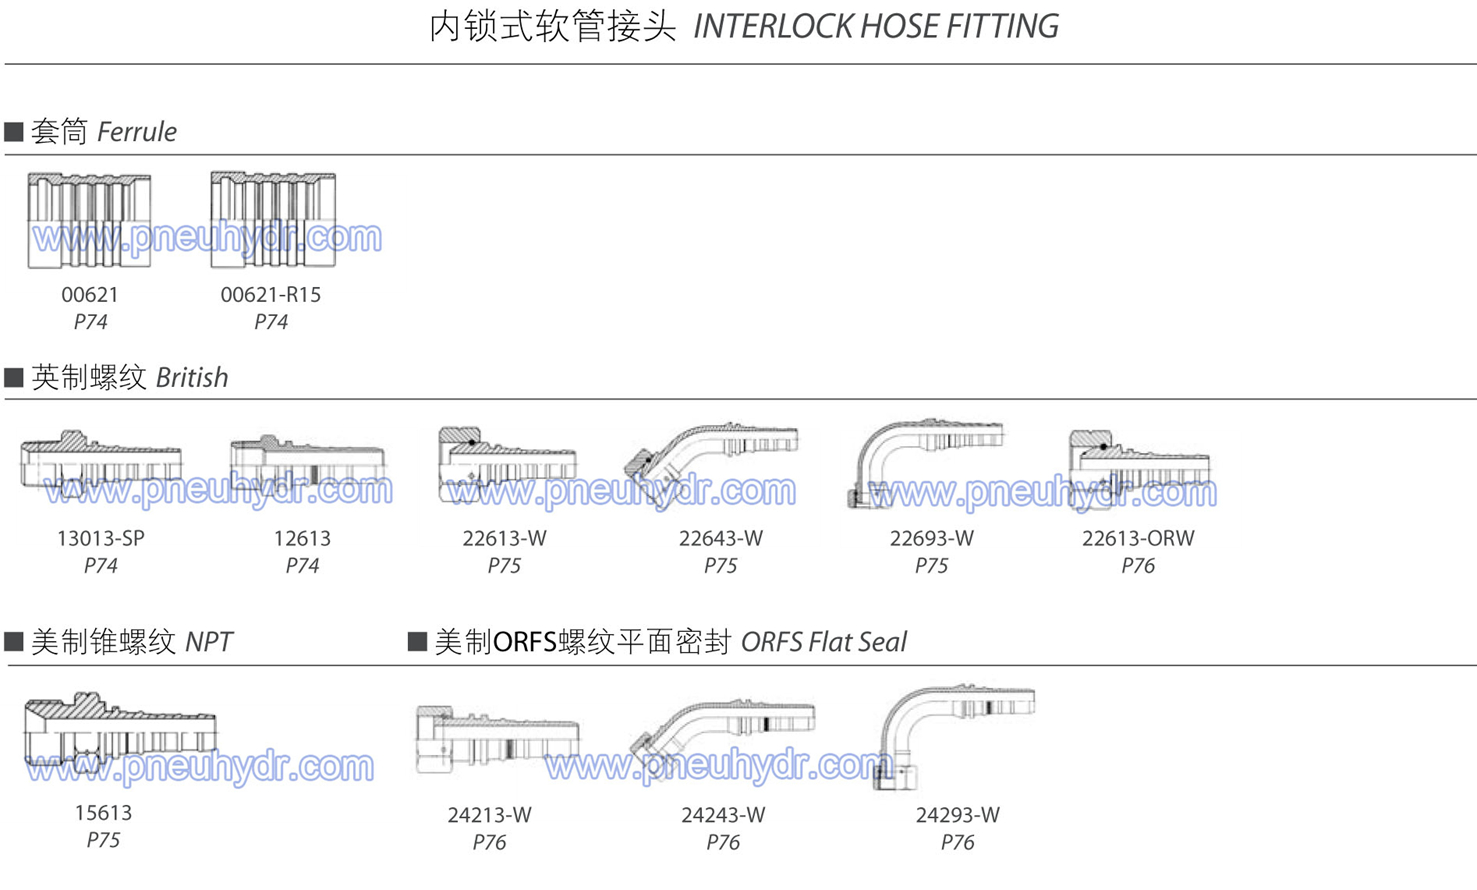
Task: Select the 00621-R15 ferrule image
Action: click(x=272, y=219)
